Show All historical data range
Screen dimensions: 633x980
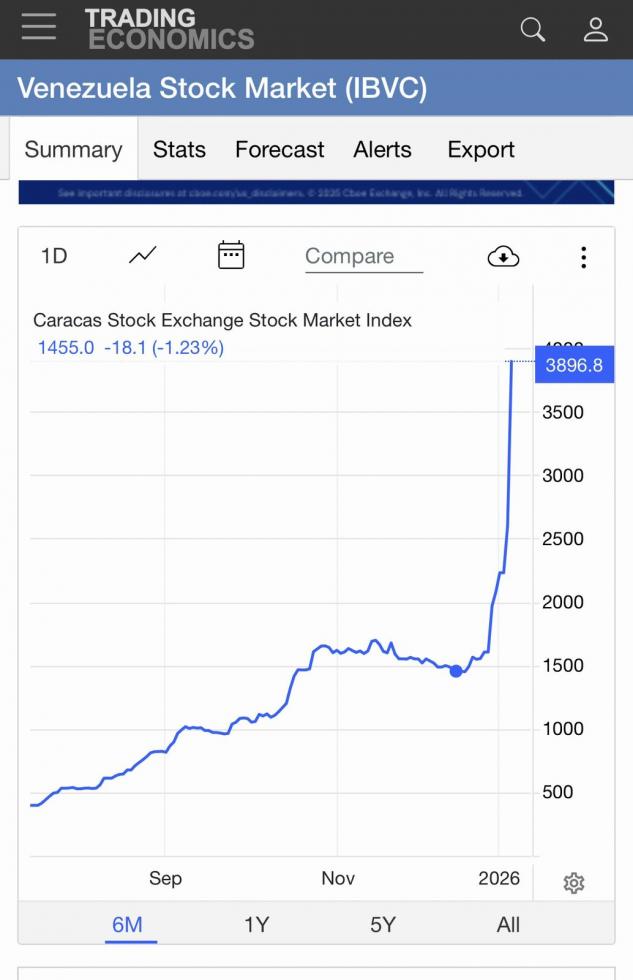[x=508, y=924]
